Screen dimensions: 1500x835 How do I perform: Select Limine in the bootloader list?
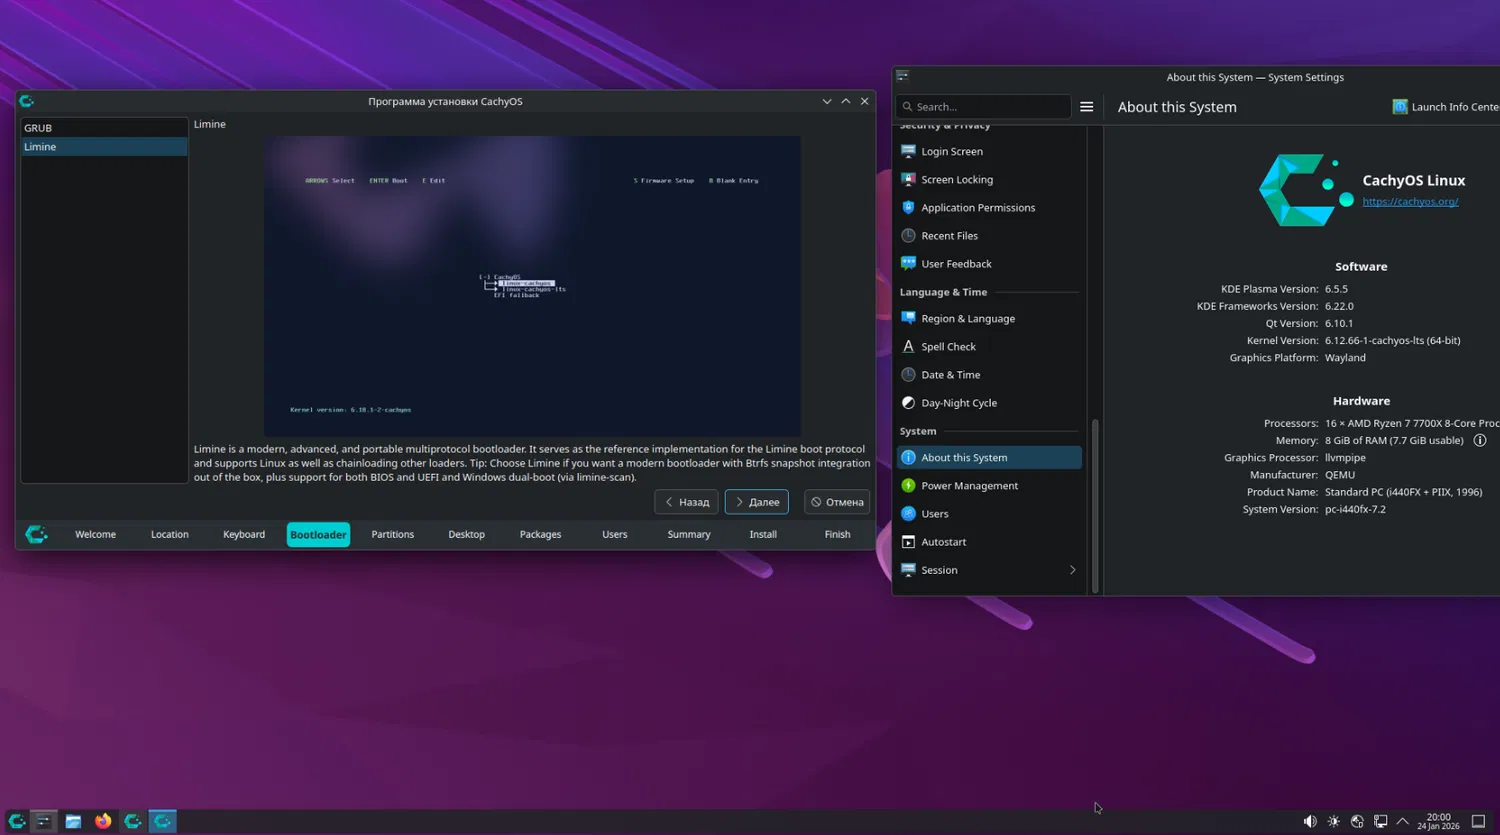(104, 147)
